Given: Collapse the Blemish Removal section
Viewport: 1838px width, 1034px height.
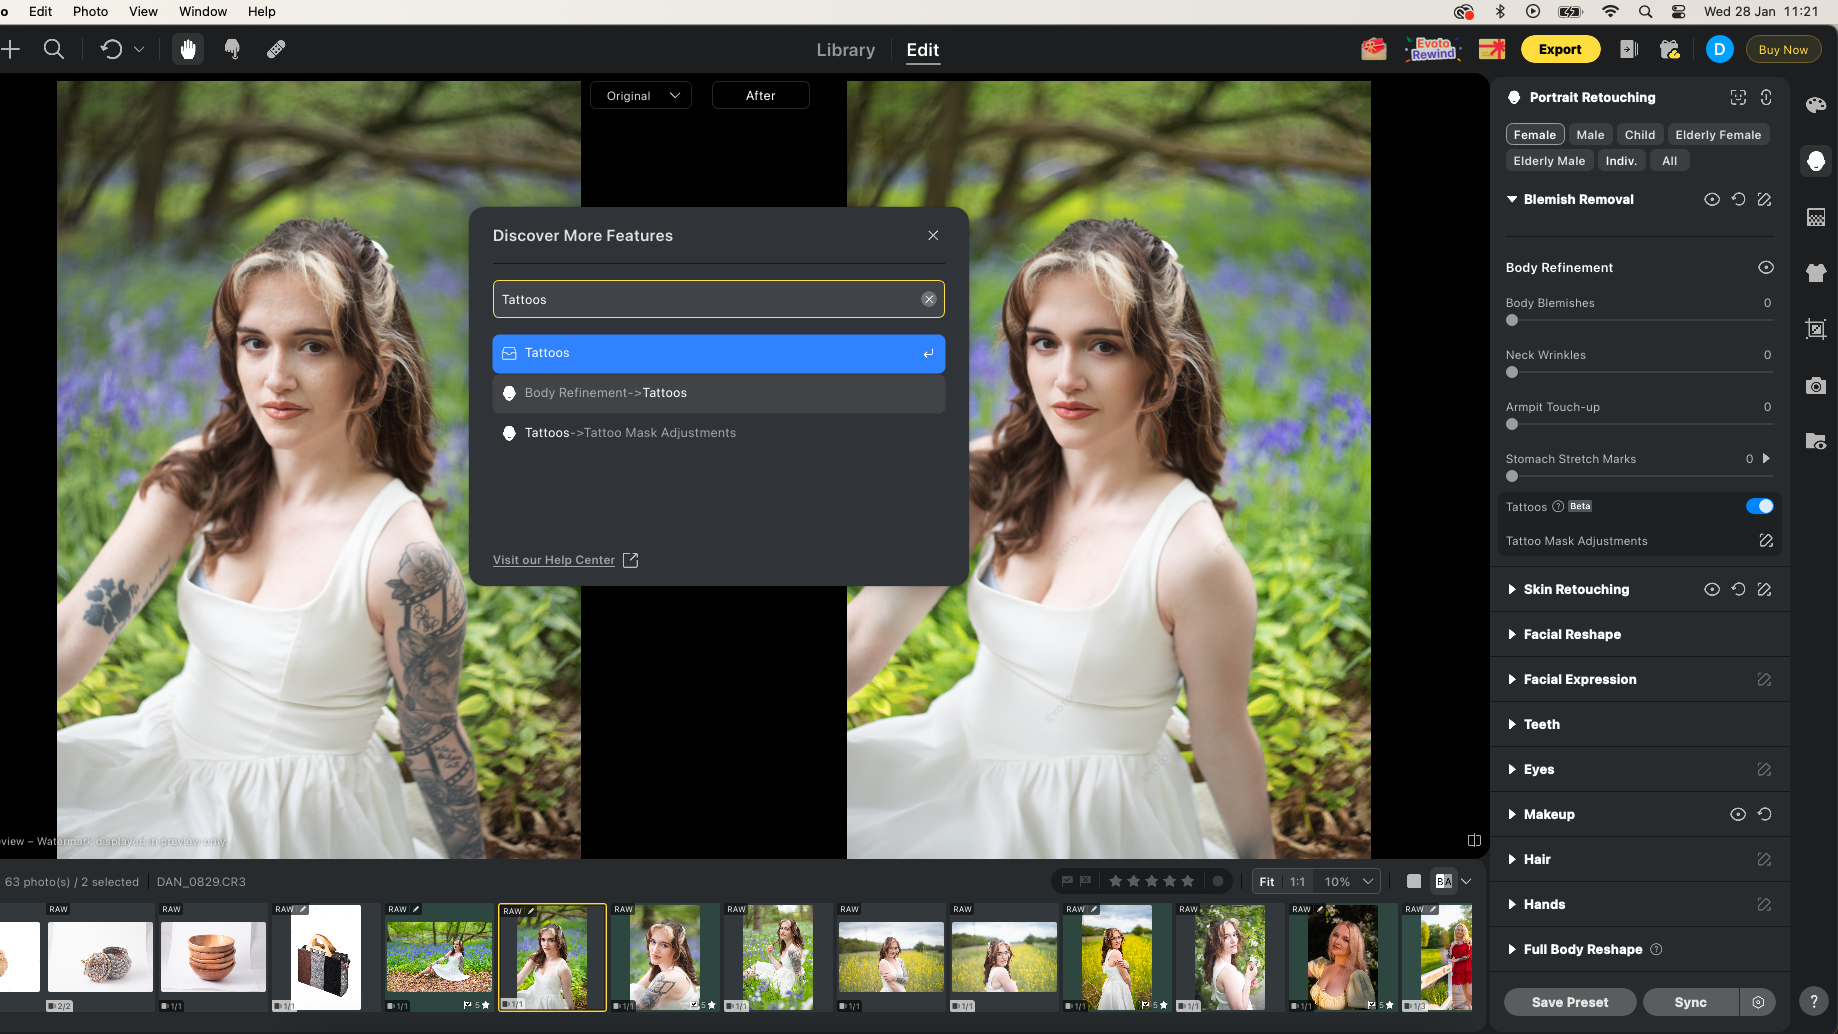Looking at the screenshot, I should coord(1513,199).
